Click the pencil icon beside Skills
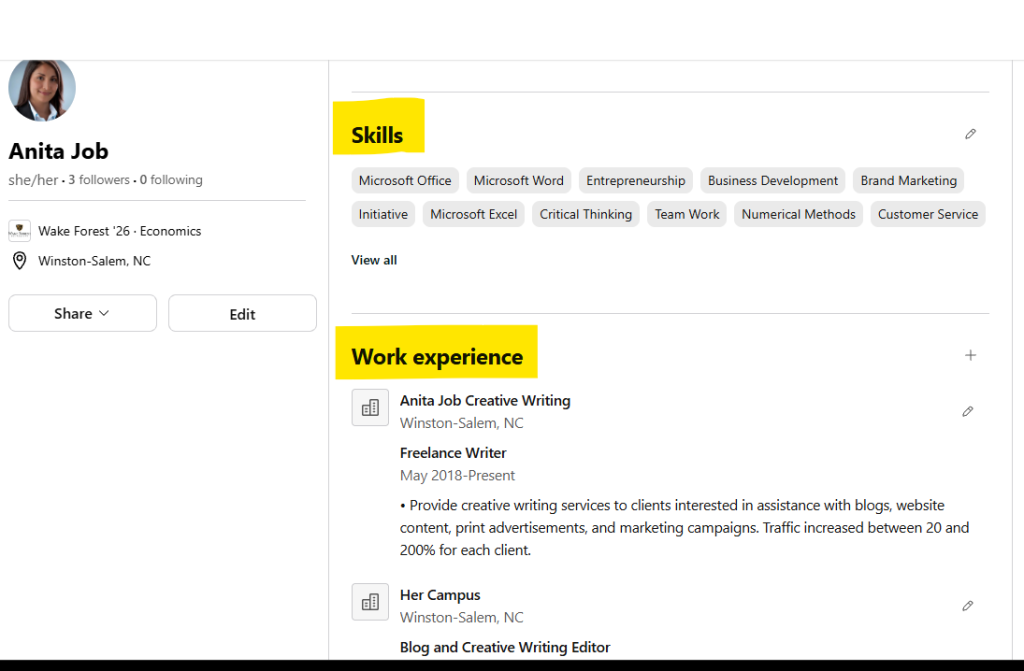Screen dimensions: 1024x671 (970, 134)
